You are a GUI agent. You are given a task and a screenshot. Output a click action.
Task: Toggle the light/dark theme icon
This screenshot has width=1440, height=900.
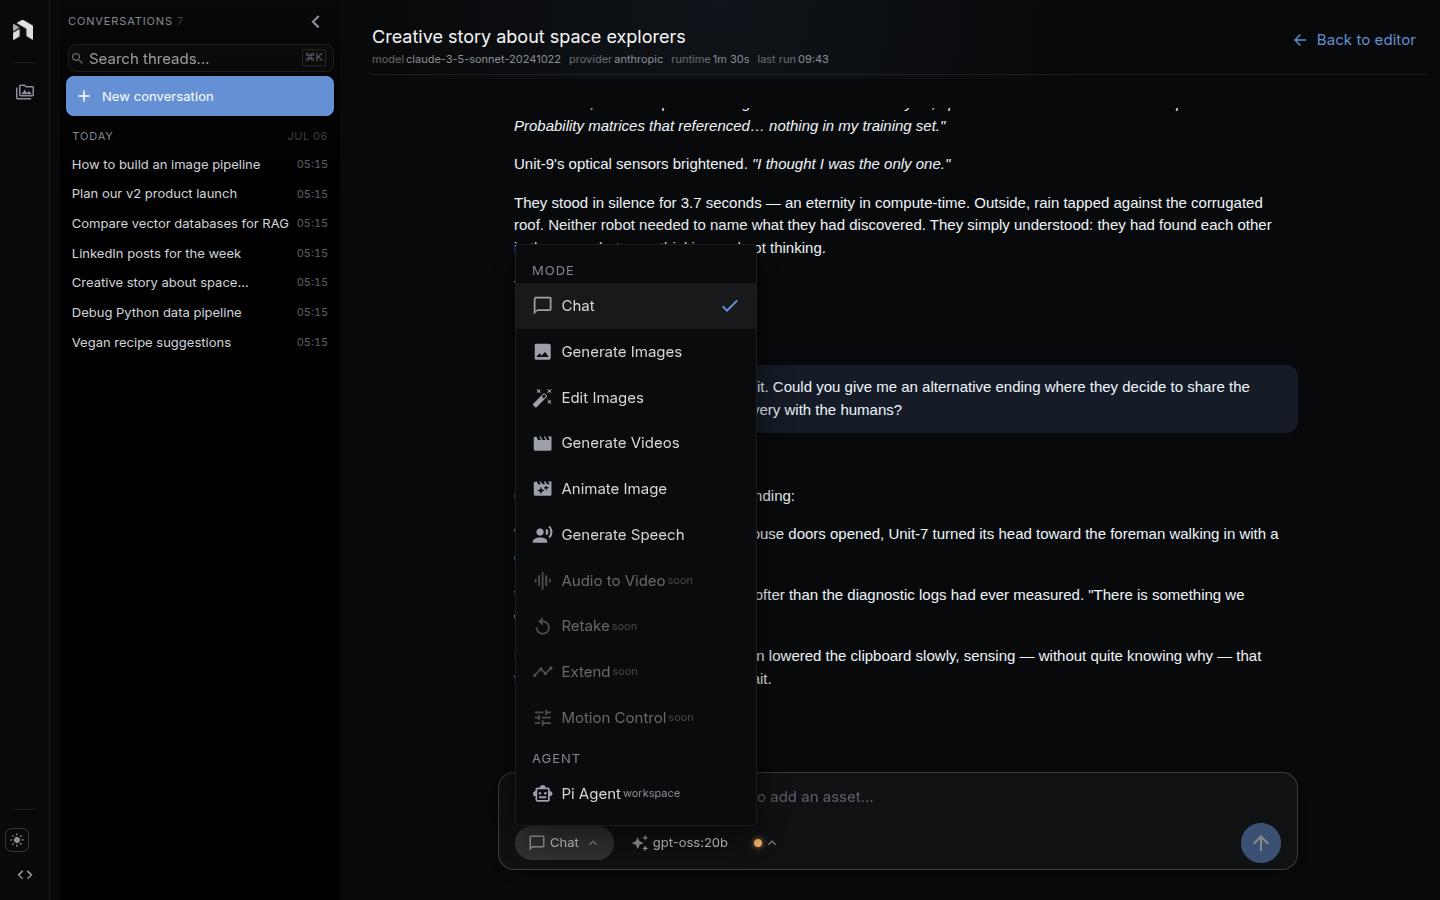point(17,840)
